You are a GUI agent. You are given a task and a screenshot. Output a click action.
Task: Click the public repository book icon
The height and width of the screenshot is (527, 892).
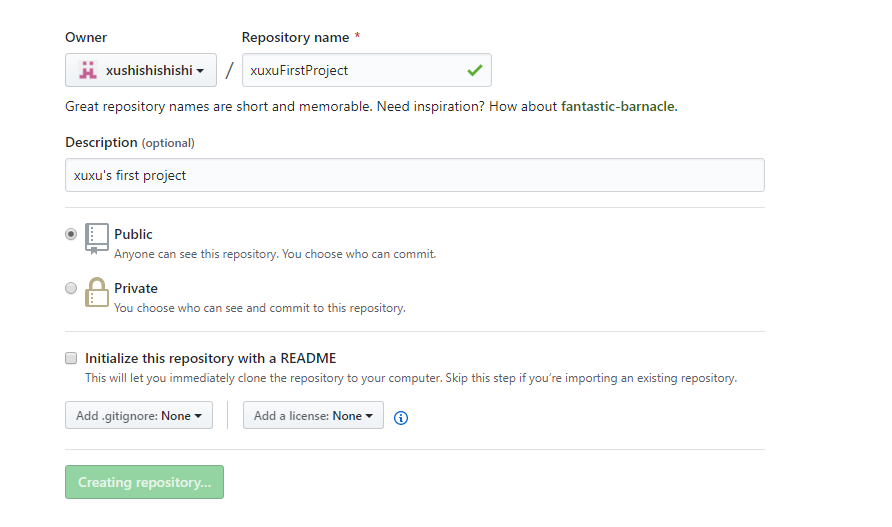point(97,238)
